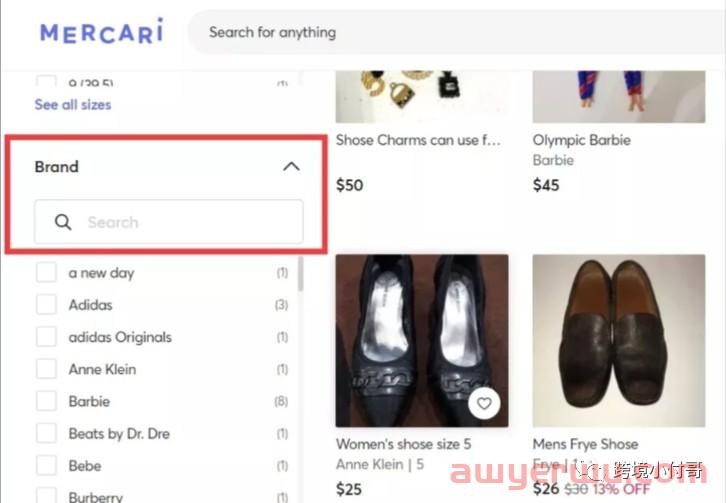Open the Olympic Barbie listing title
Viewport: 726px width, 503px height.
tap(582, 140)
